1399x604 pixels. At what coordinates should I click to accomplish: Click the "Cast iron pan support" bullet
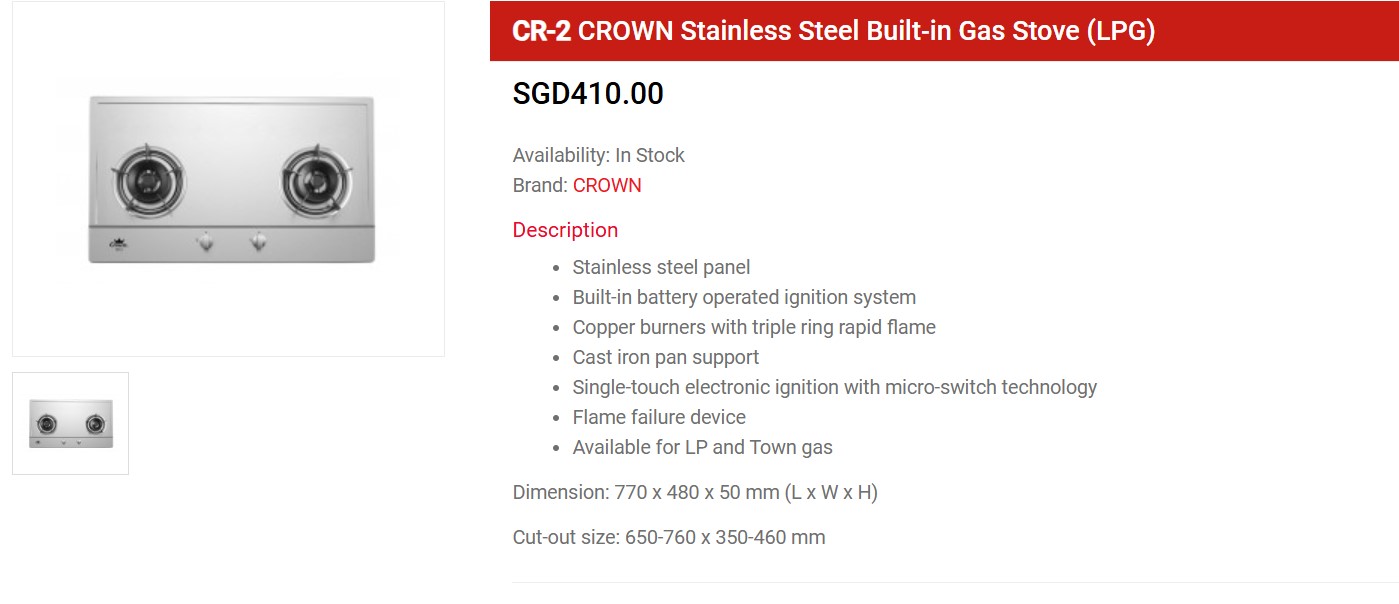pyautogui.click(x=665, y=357)
